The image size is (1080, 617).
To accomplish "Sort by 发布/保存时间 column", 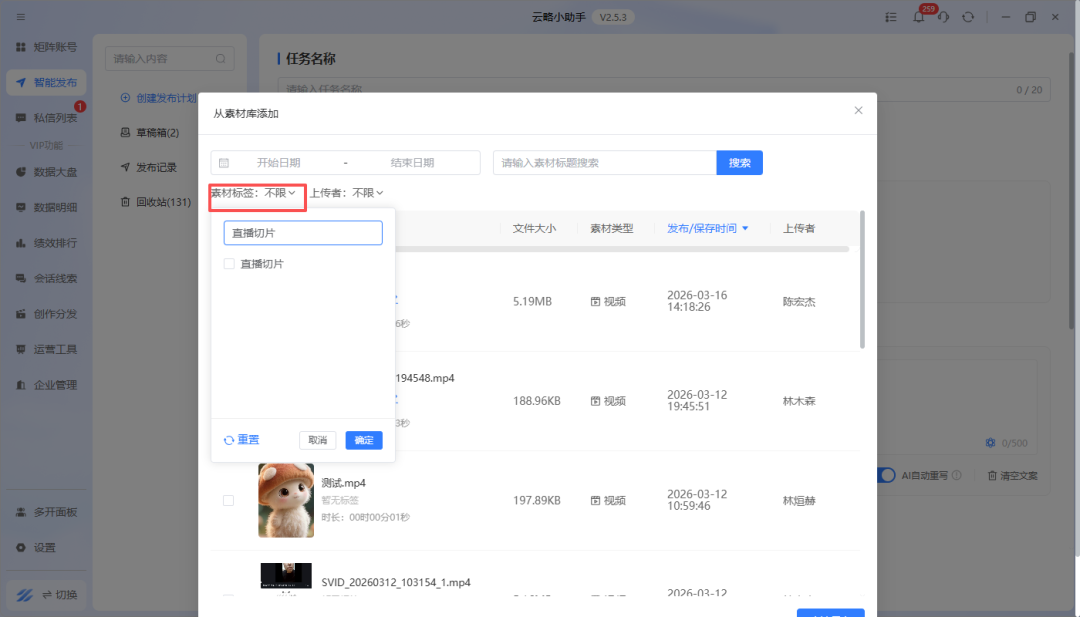I will point(708,228).
